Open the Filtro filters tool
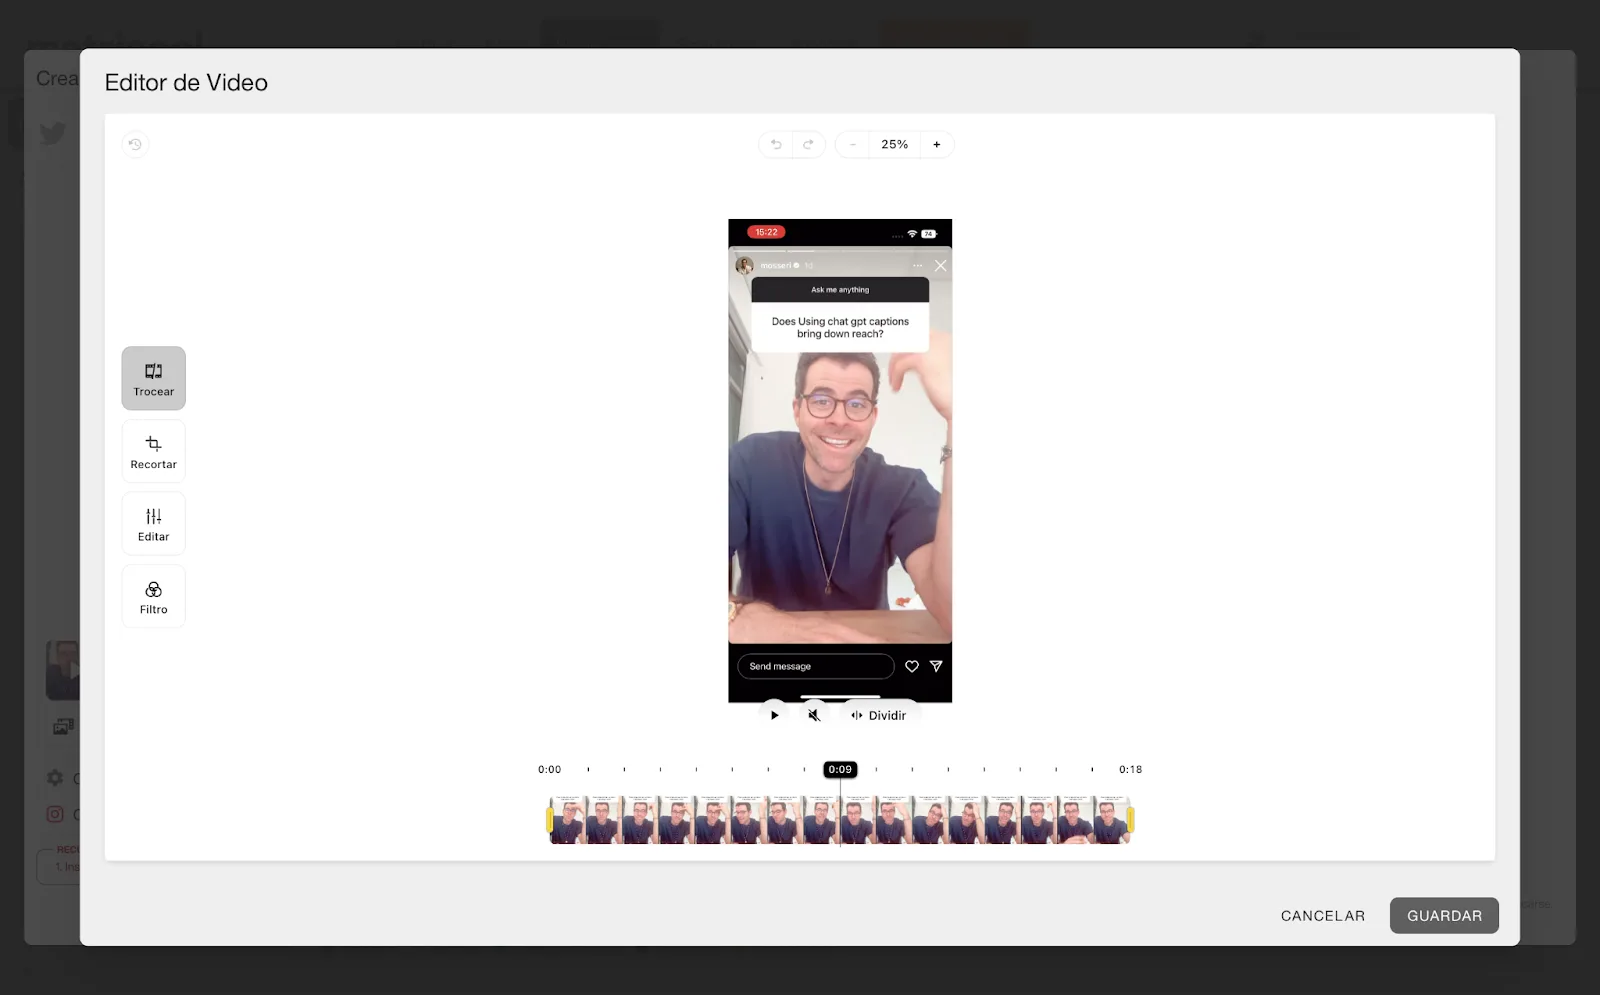Viewport: 1600px width, 995px height. pos(153,597)
